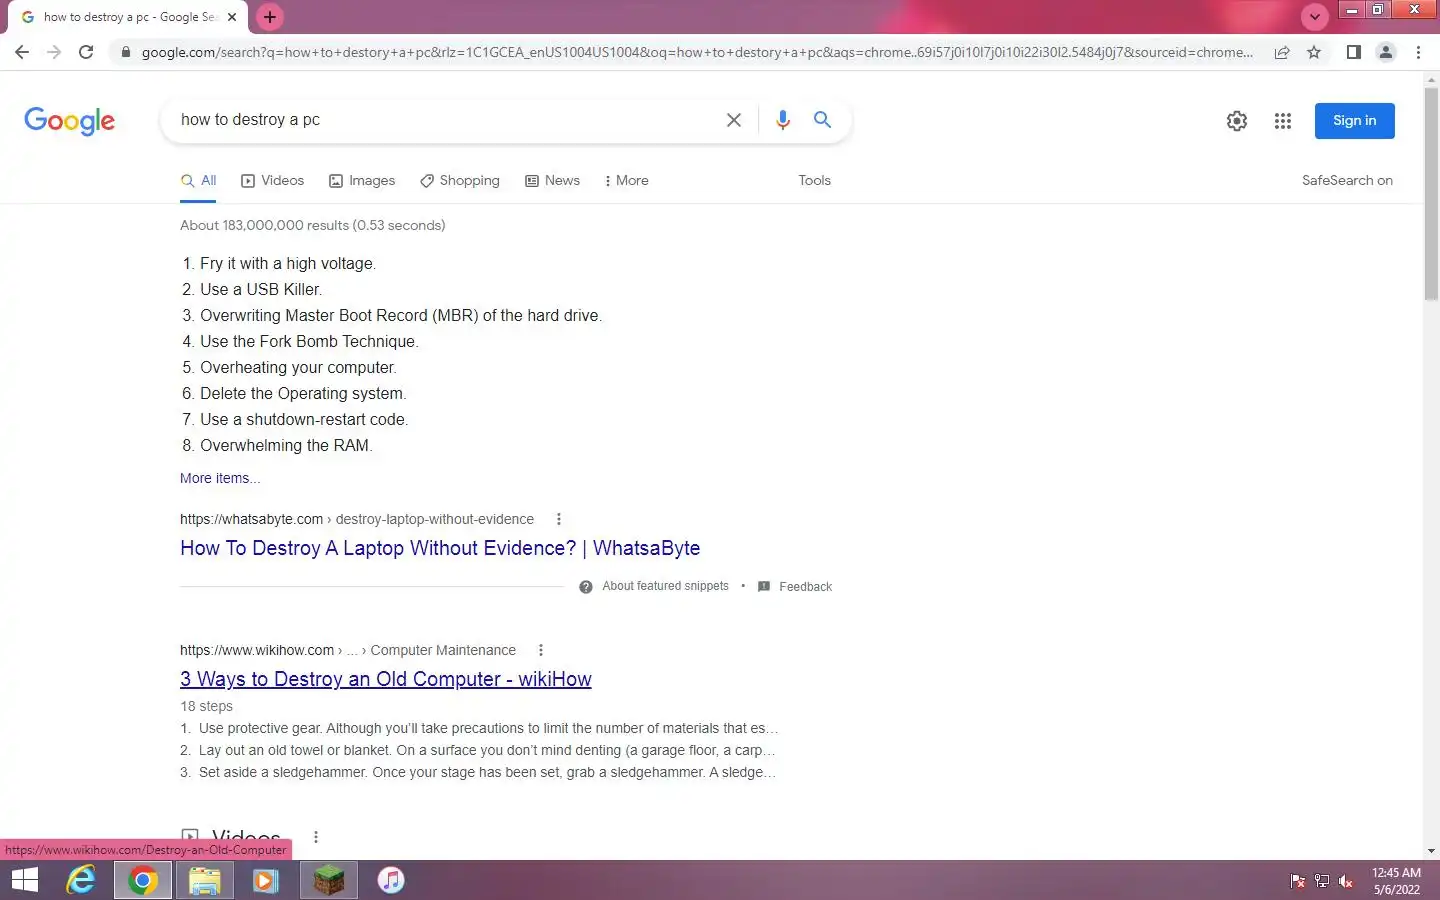Viewport: 1440px width, 900px height.
Task: Click the browser forward arrow
Action: click(x=54, y=52)
